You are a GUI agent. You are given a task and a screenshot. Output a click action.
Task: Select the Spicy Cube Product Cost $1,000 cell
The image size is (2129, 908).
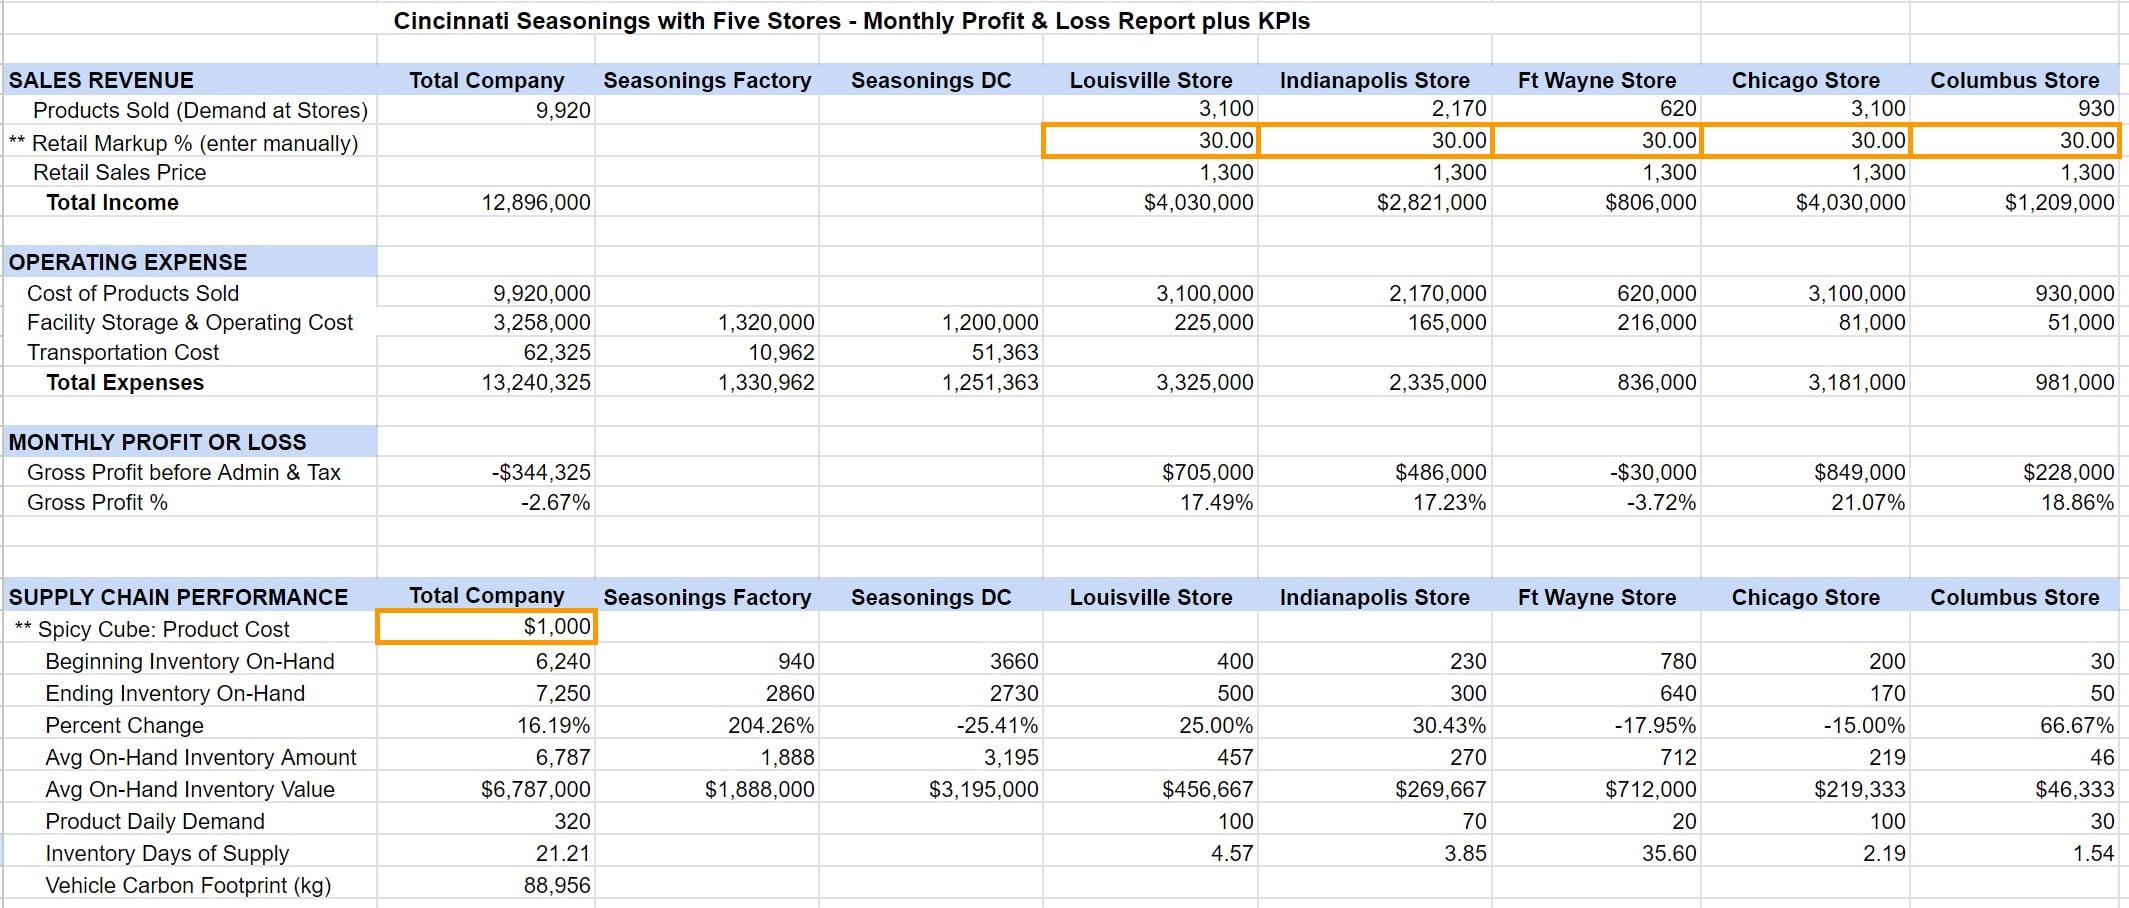486,627
